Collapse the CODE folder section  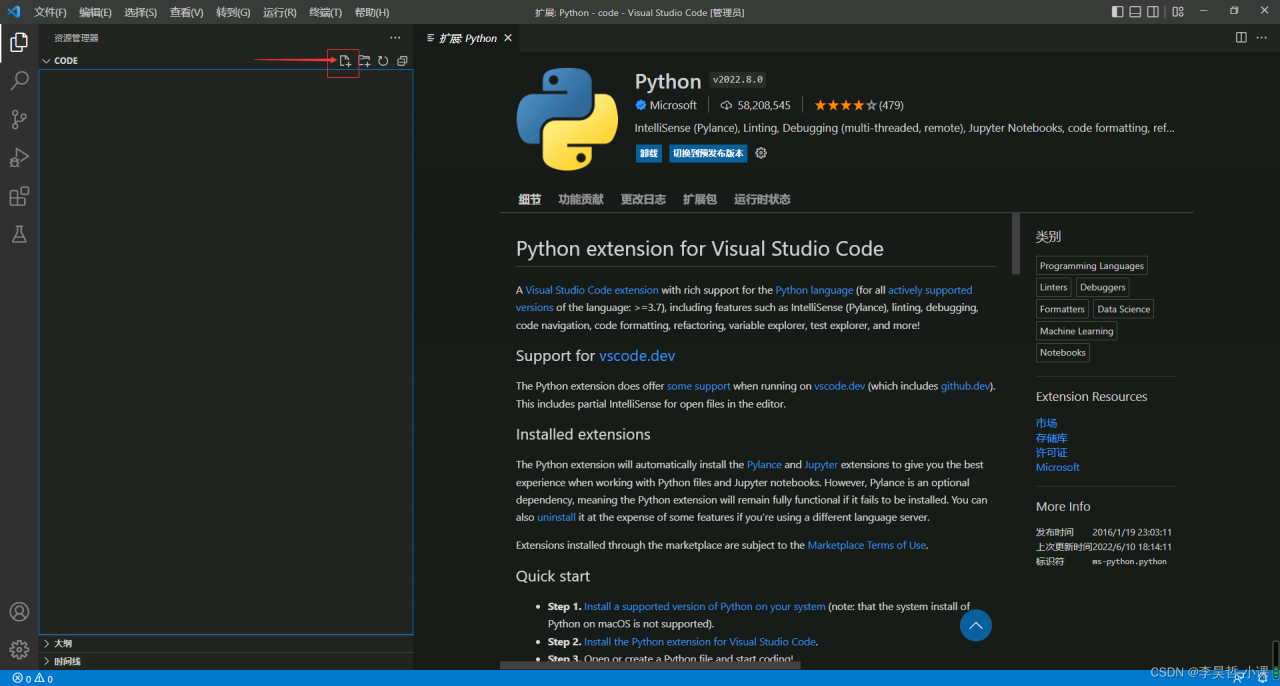tap(60, 61)
